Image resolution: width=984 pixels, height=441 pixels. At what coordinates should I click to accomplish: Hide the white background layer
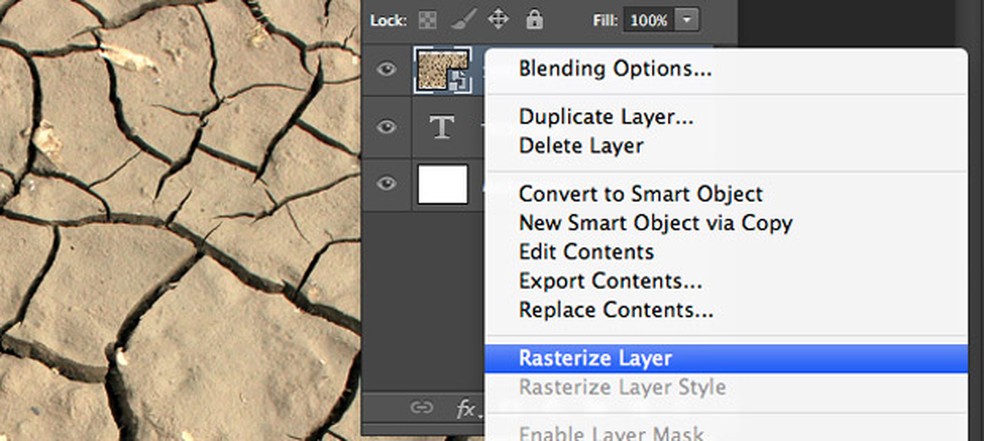click(x=387, y=184)
